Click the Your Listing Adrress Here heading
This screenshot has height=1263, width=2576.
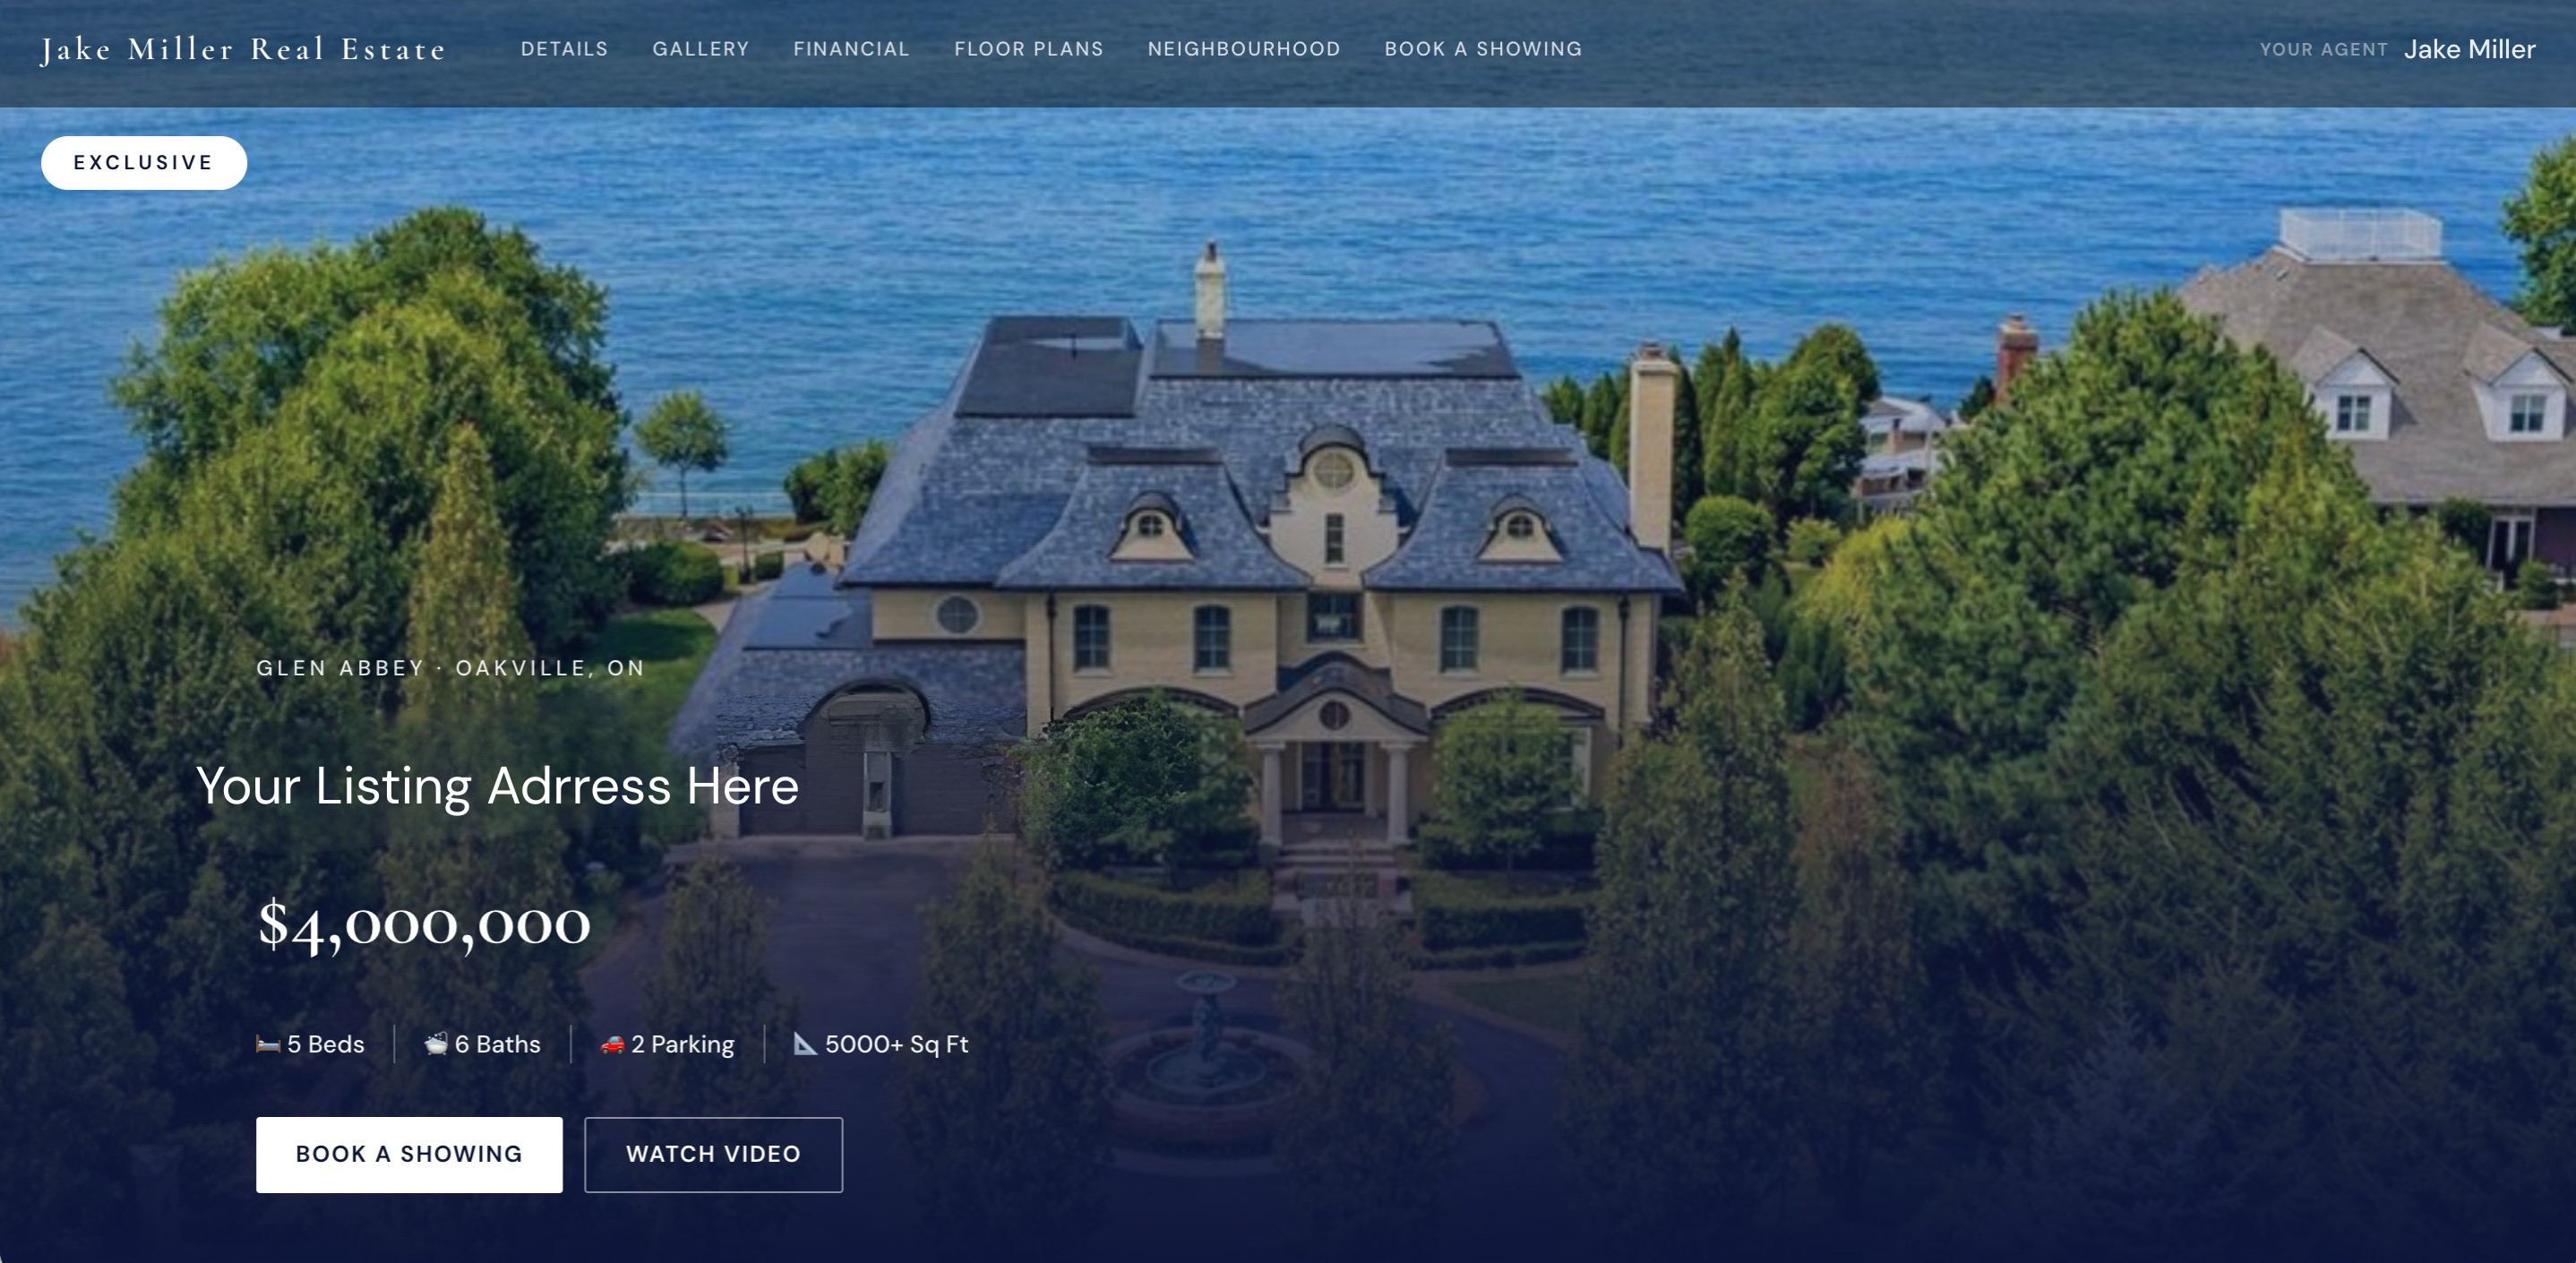tap(498, 786)
